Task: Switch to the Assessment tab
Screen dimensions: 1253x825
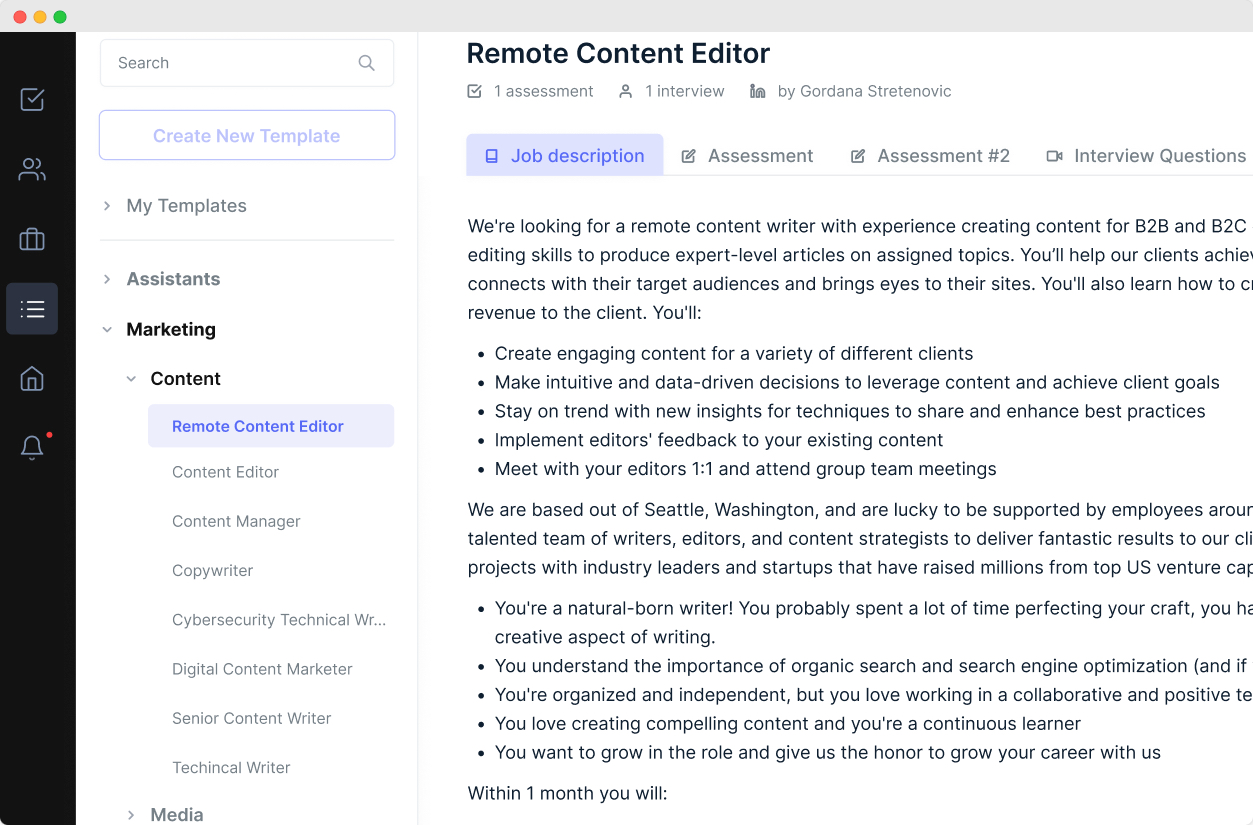Action: click(x=747, y=156)
